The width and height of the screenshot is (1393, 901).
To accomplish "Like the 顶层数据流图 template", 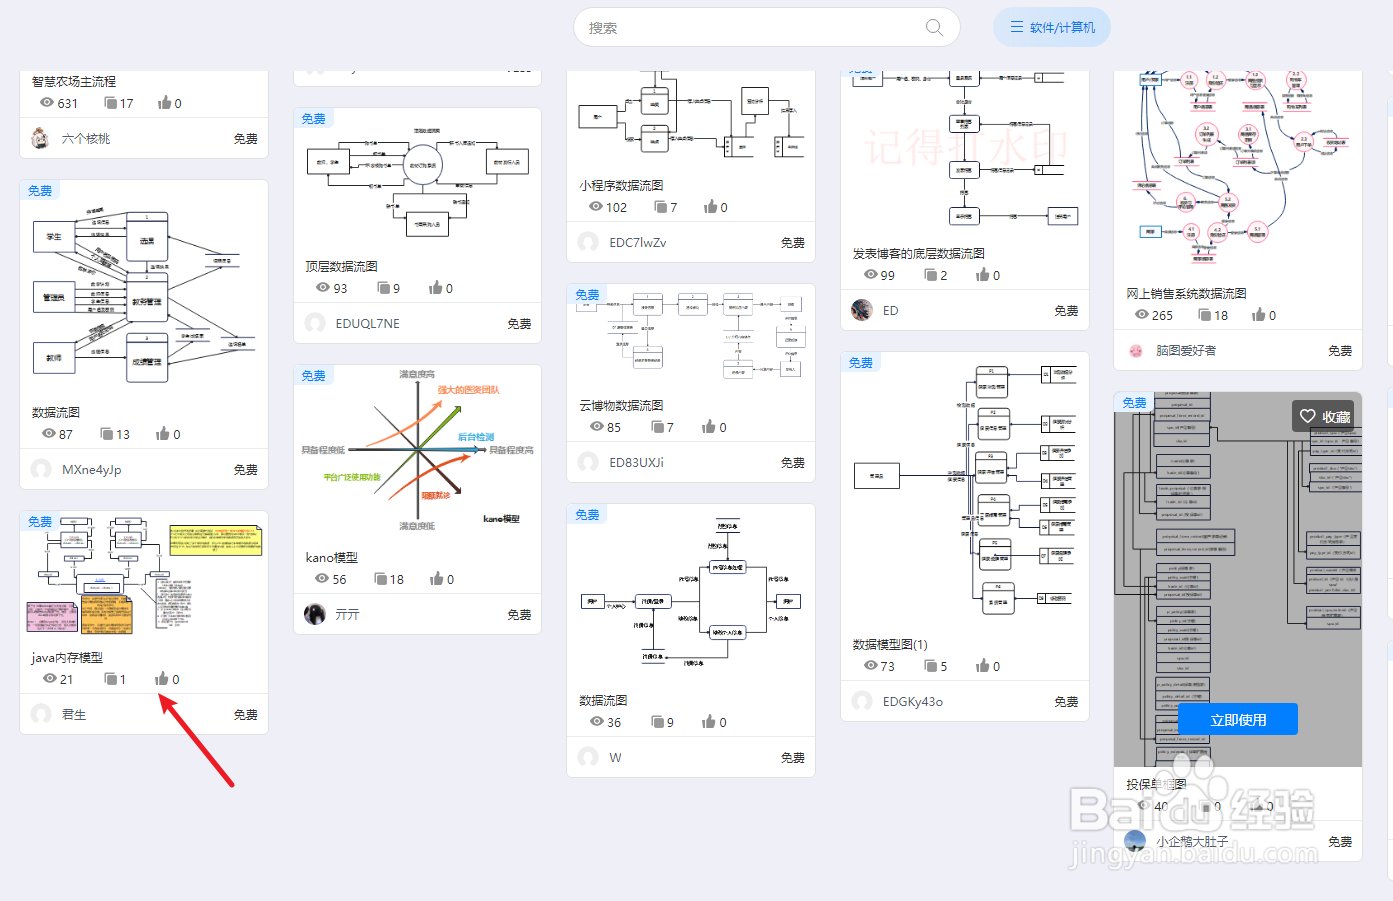I will 436,287.
